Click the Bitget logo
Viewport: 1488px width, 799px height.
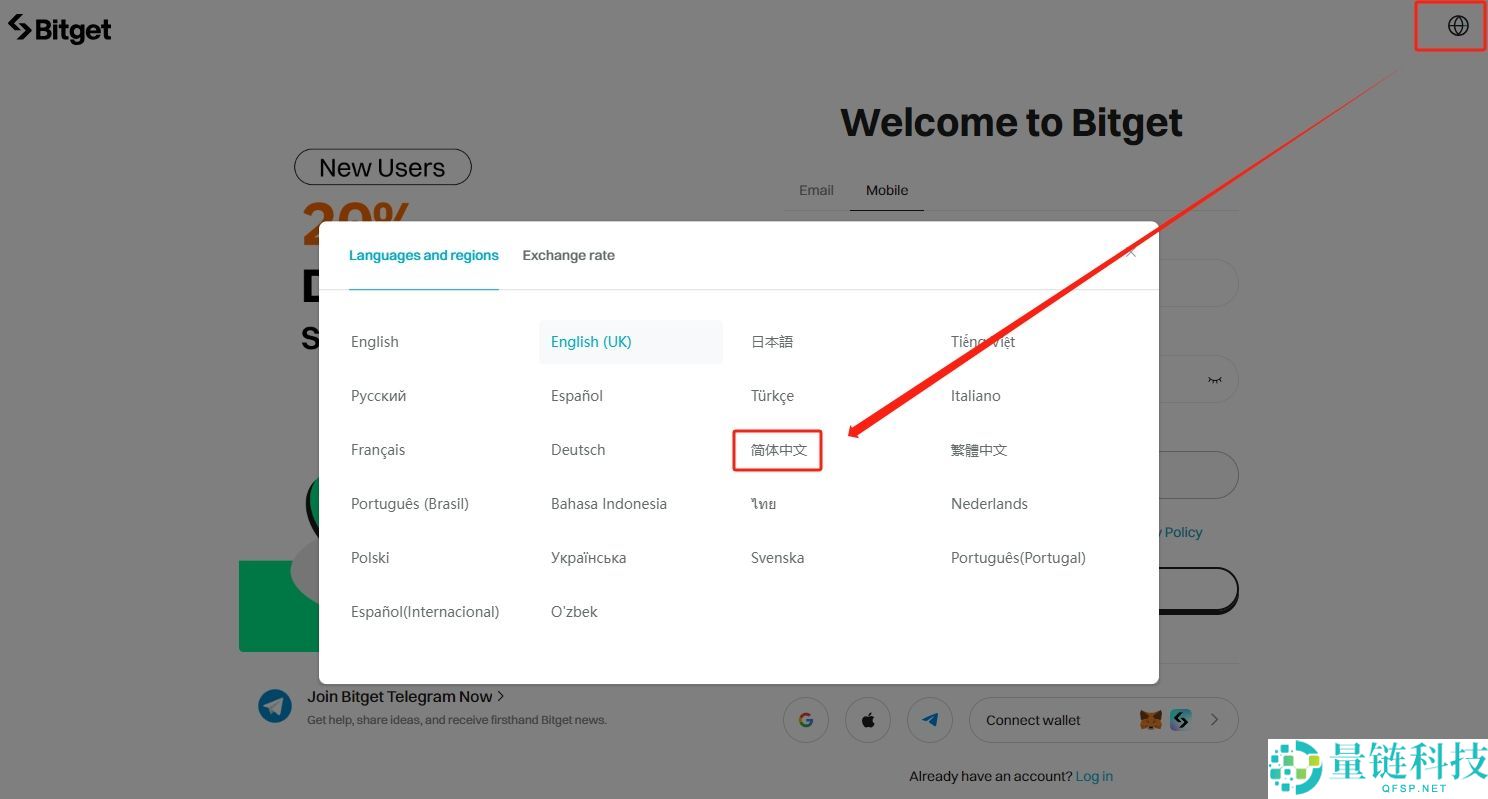point(60,29)
